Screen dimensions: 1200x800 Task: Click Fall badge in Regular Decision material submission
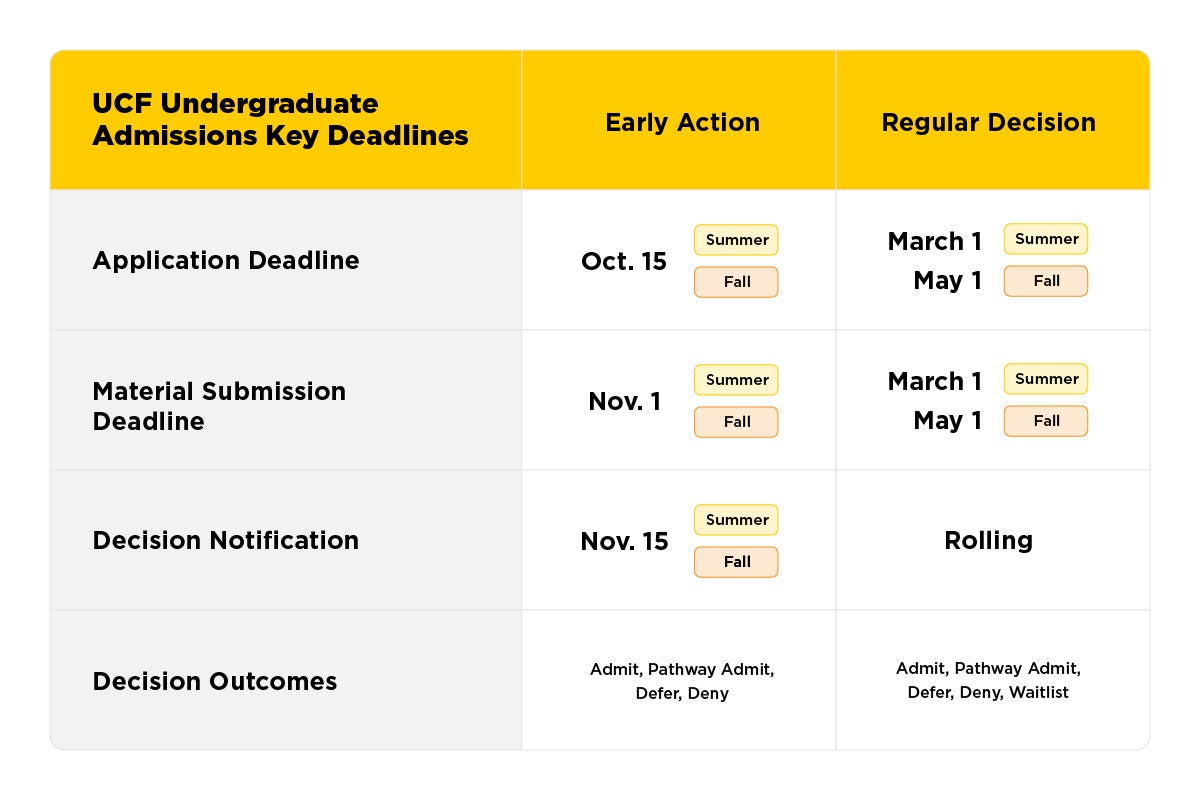(x=1046, y=421)
